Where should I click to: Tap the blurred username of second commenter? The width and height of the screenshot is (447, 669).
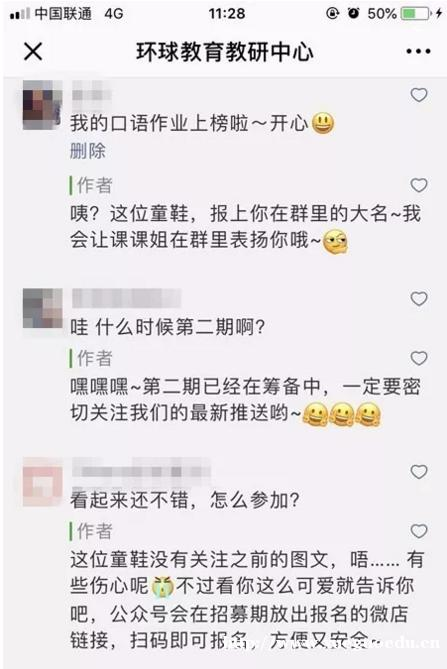click(x=127, y=298)
